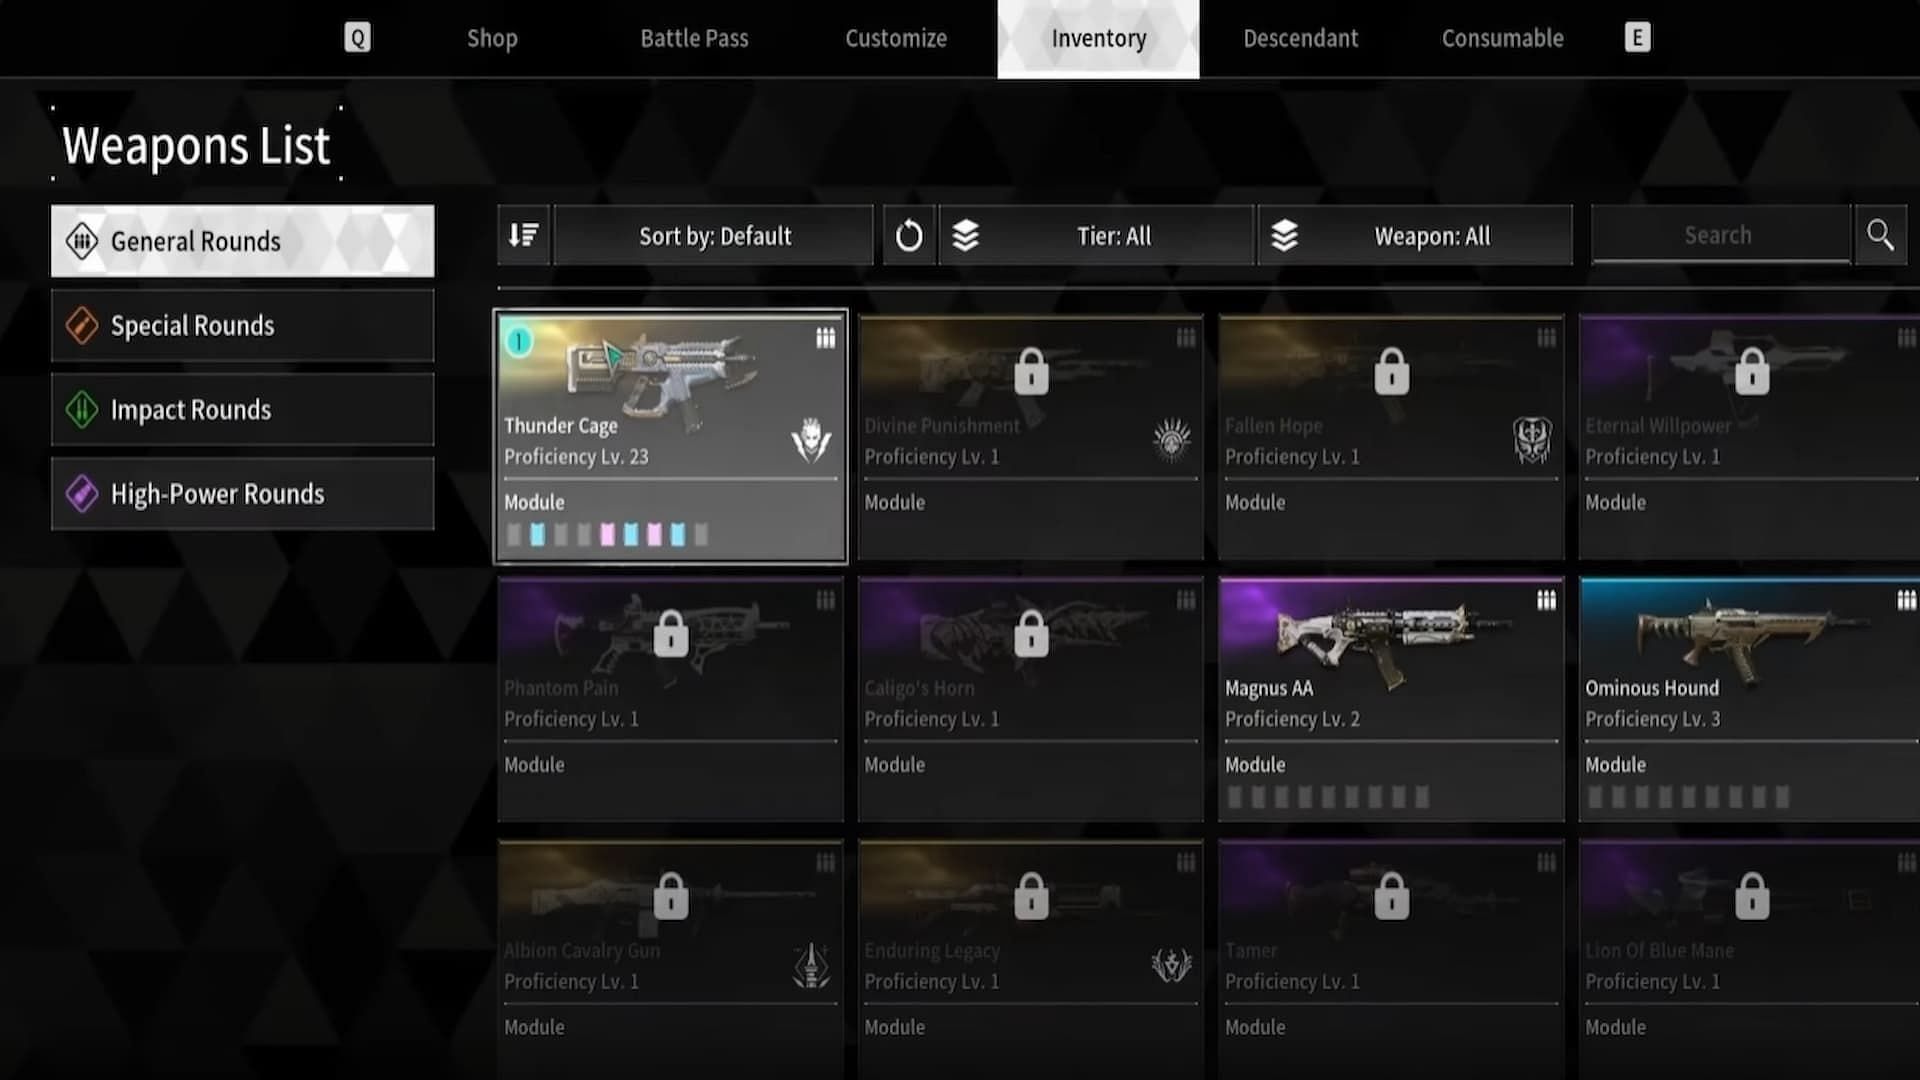Select the Impact Rounds category icon
The height and width of the screenshot is (1080, 1920).
[80, 409]
